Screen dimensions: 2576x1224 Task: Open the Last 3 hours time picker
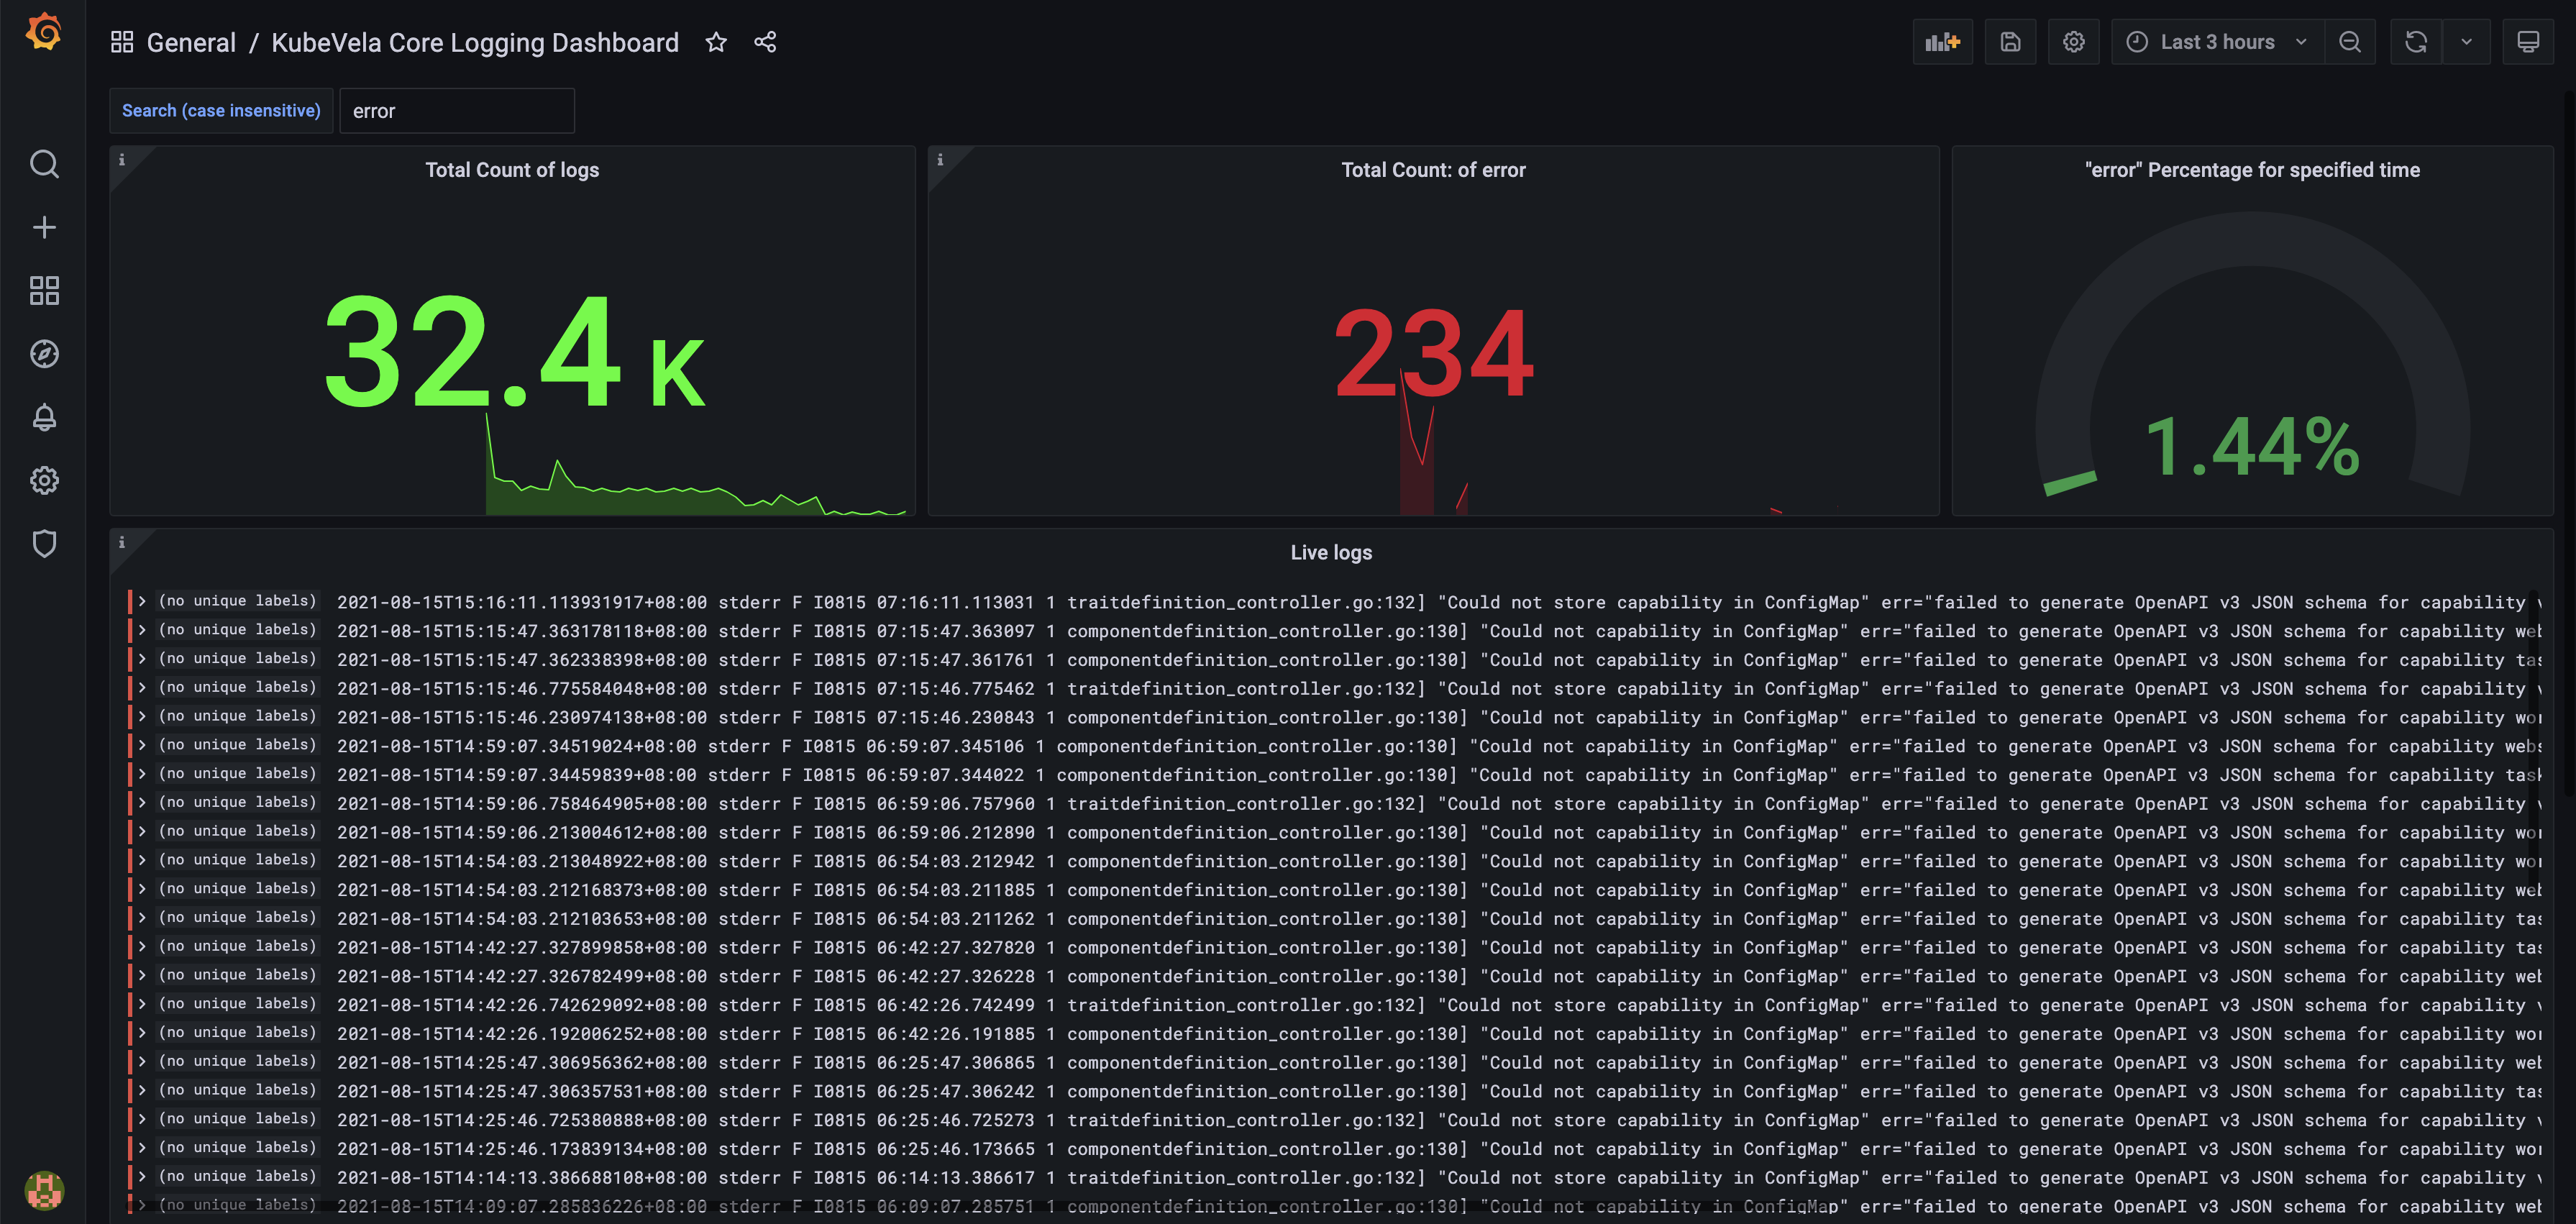(x=2216, y=42)
